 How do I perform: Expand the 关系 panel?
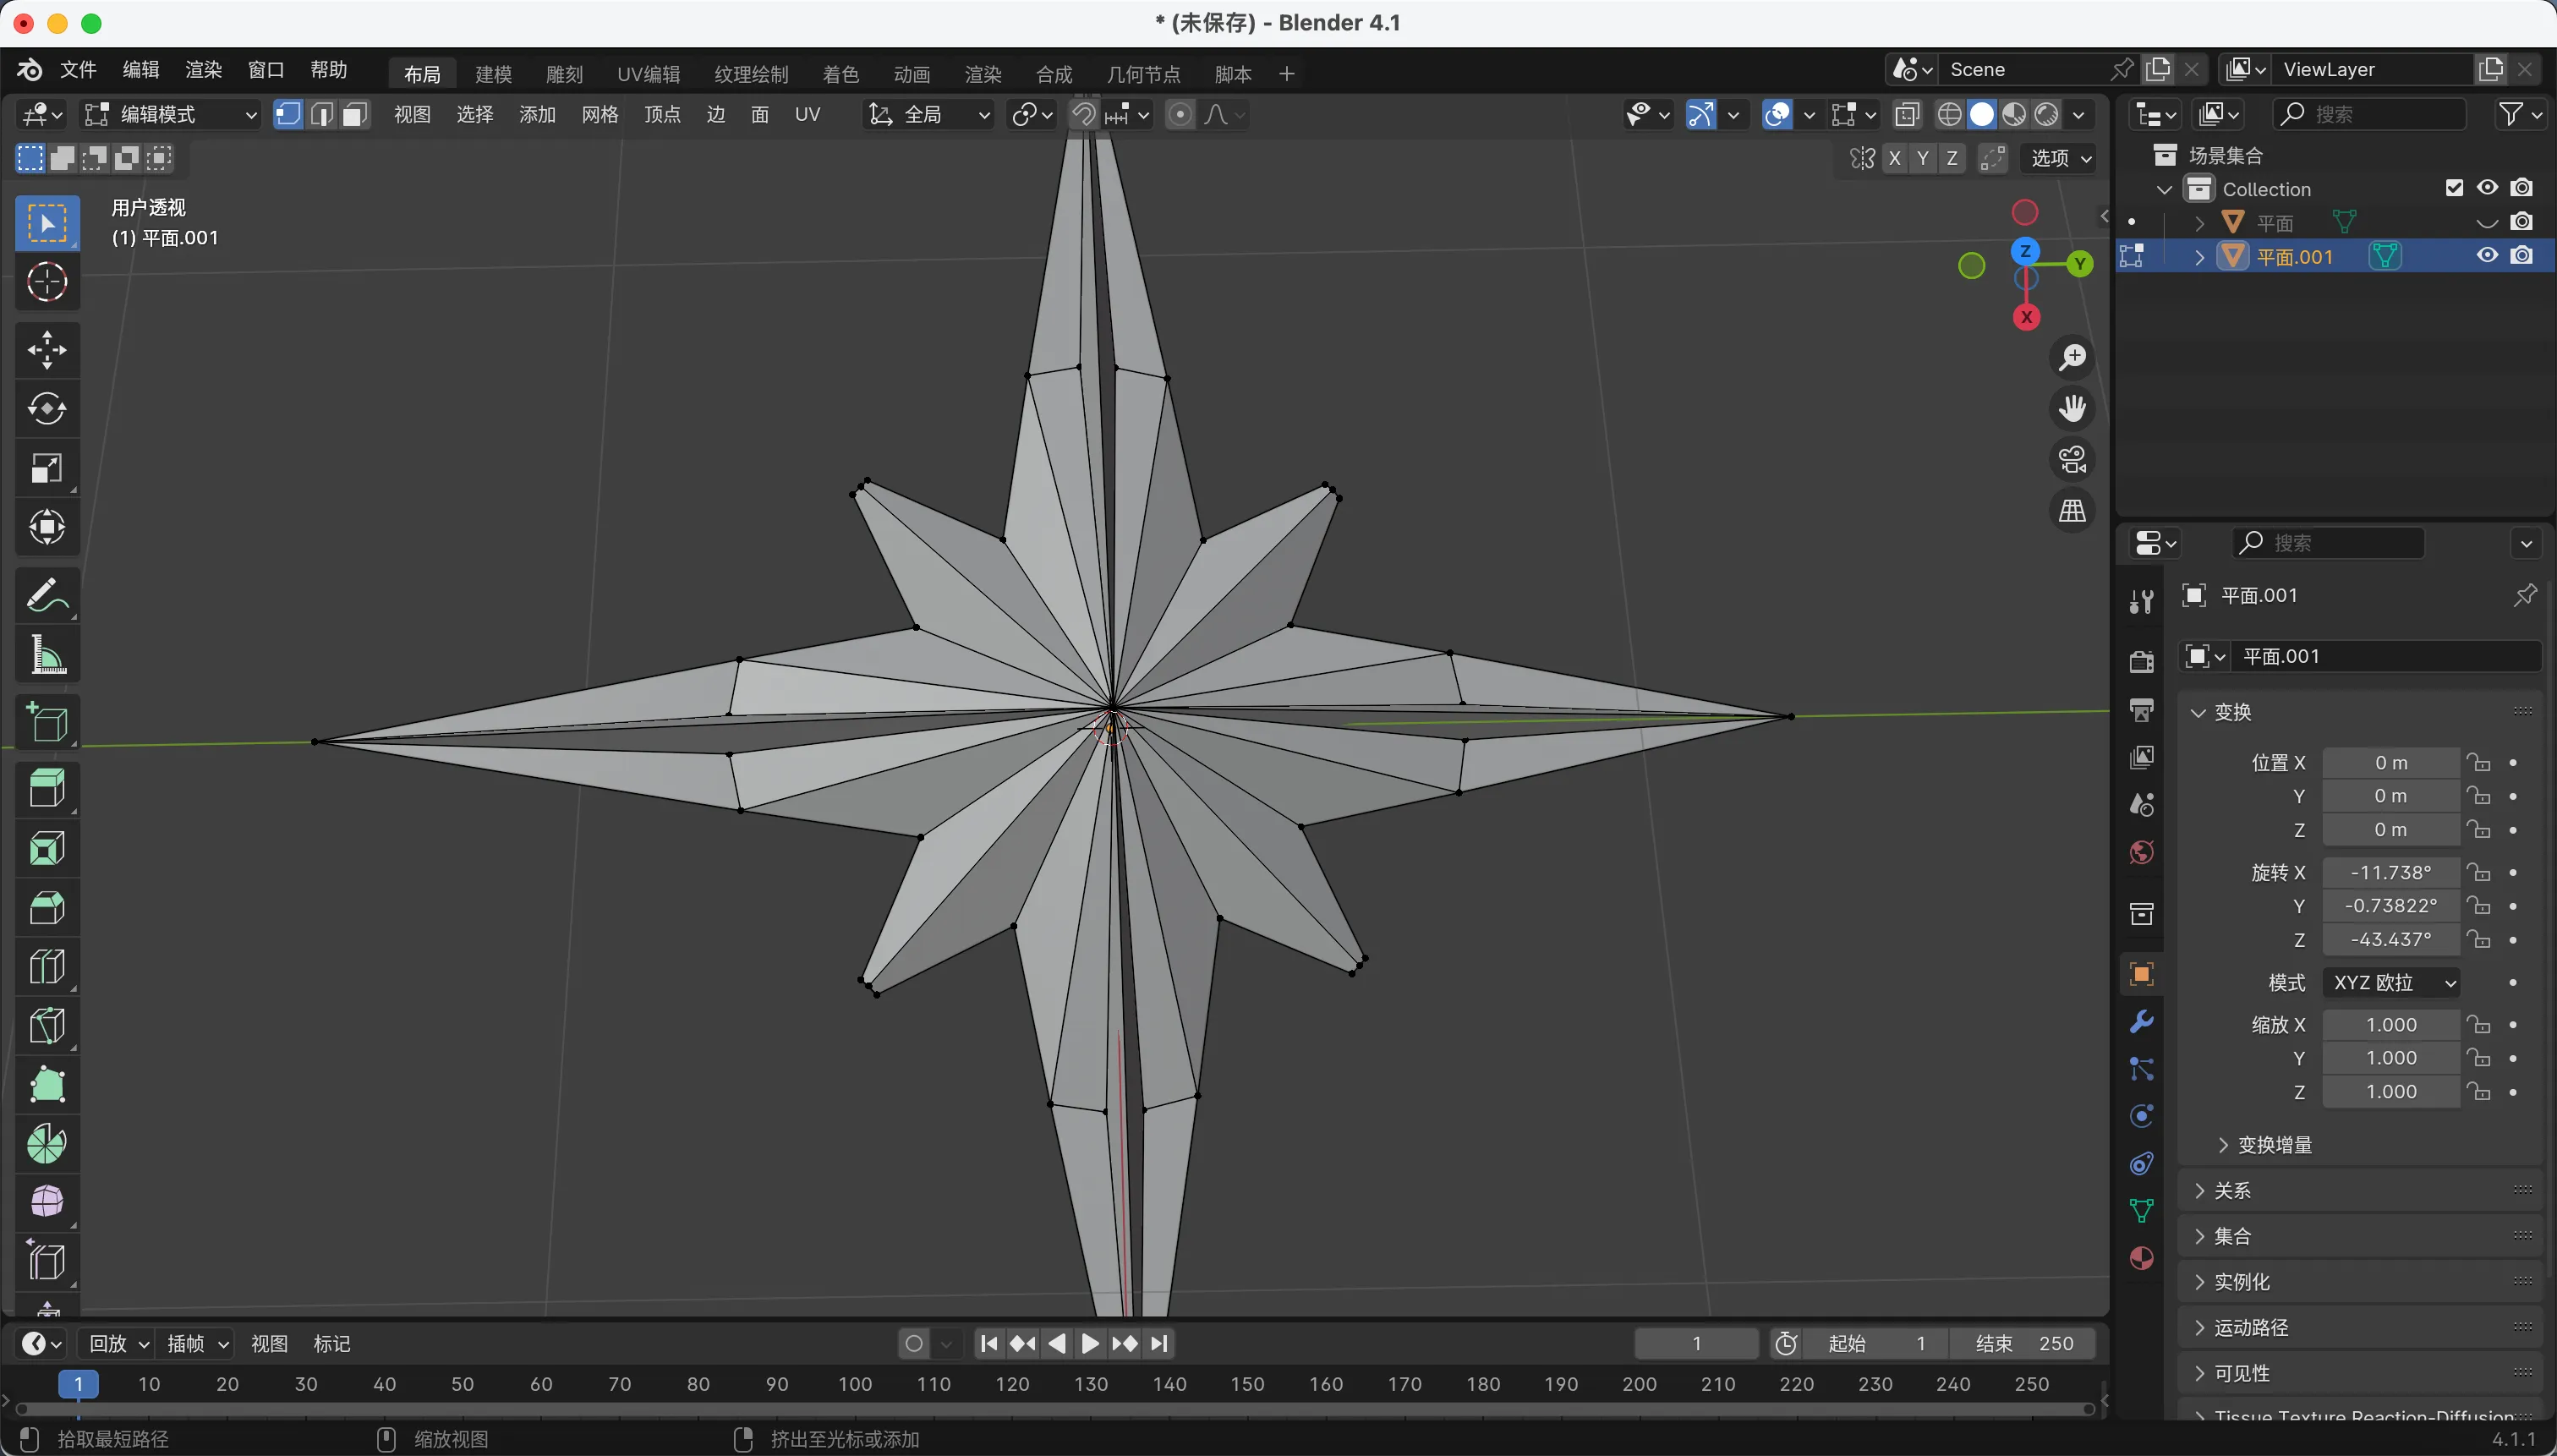(2232, 1190)
